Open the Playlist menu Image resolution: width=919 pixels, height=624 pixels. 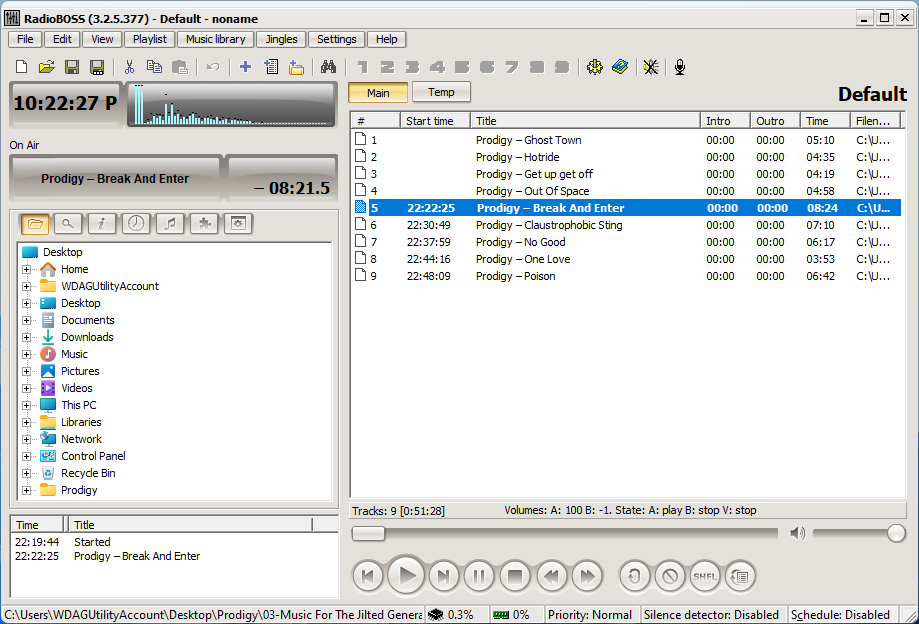tap(149, 39)
